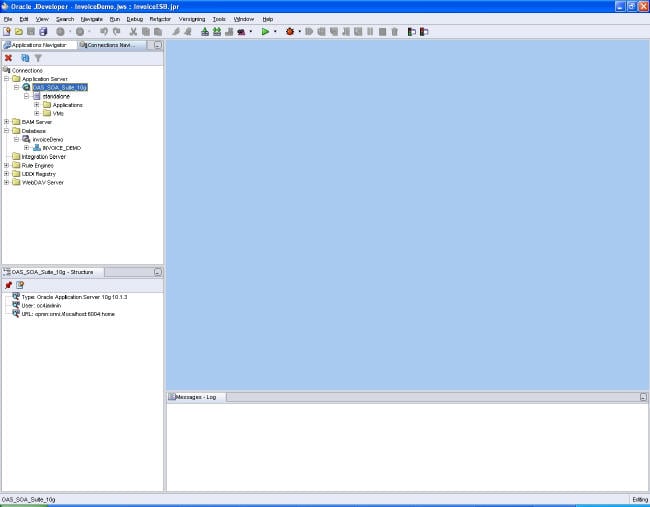Screen dimensions: 650x507
Task: Collapse the Application Server node
Action: point(6,78)
